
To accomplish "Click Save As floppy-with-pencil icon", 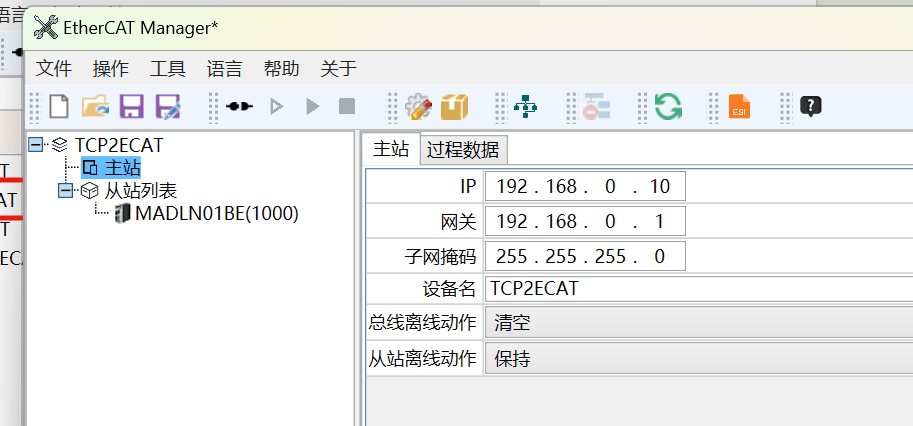I will tap(168, 107).
